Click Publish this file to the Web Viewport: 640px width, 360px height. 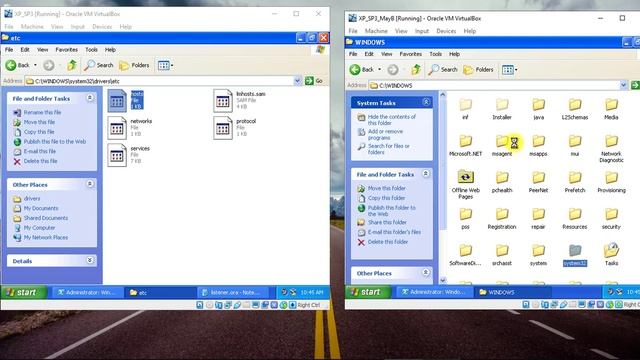[x=55, y=142]
